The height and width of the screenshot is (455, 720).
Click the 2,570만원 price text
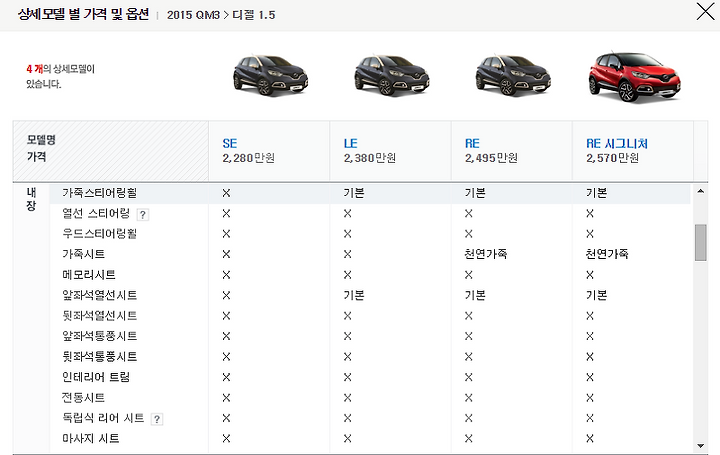click(x=612, y=158)
